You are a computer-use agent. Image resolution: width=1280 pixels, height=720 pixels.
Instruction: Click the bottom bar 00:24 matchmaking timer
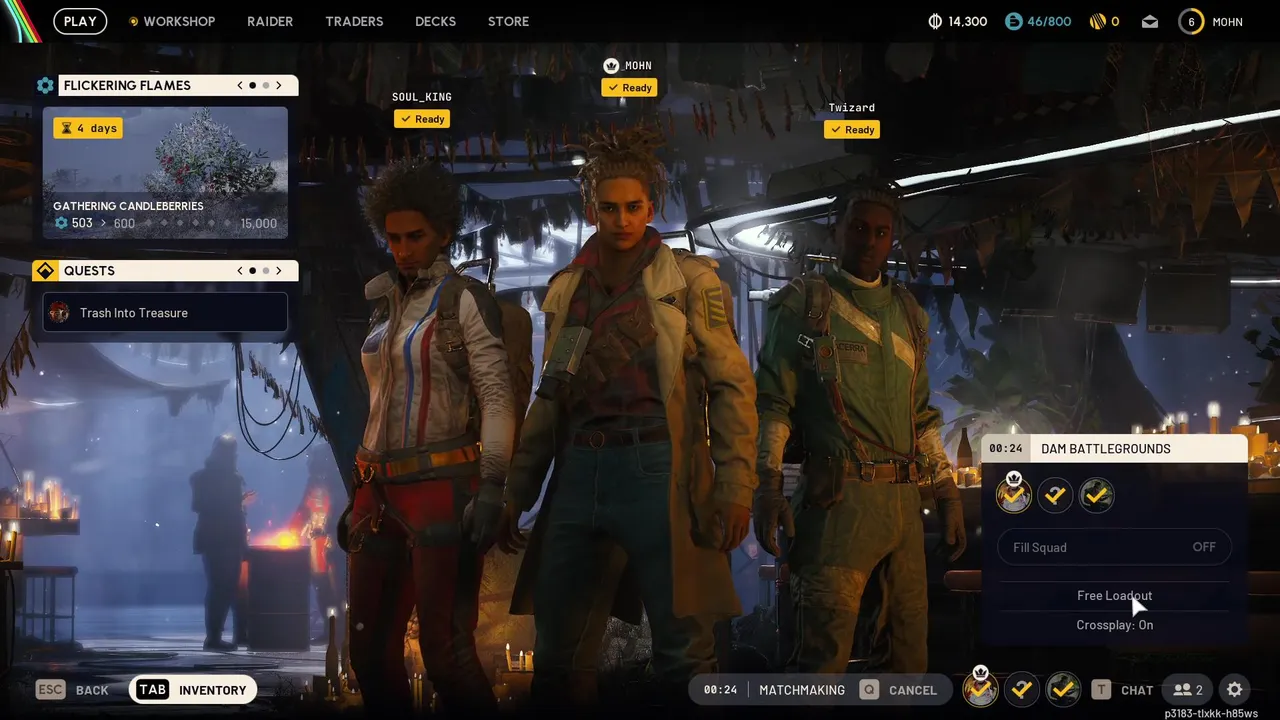pyautogui.click(x=720, y=690)
